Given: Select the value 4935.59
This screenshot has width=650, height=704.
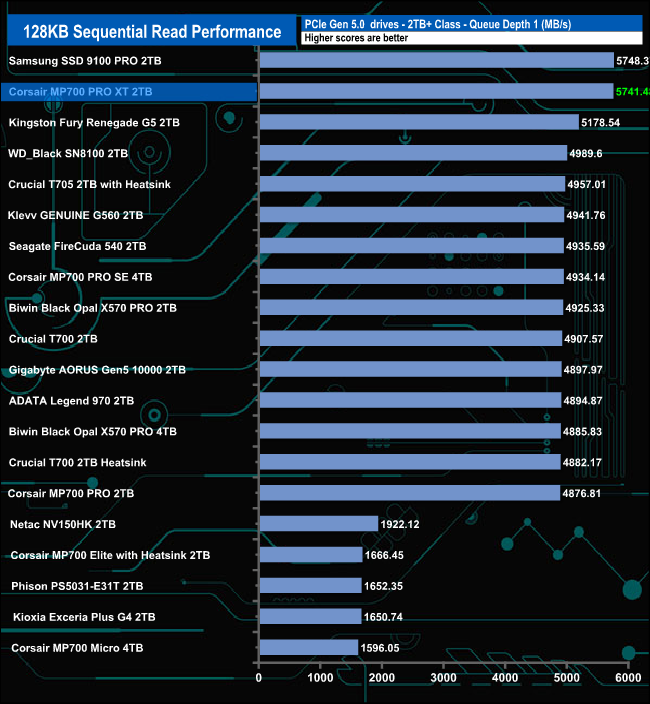Looking at the screenshot, I should [585, 247].
